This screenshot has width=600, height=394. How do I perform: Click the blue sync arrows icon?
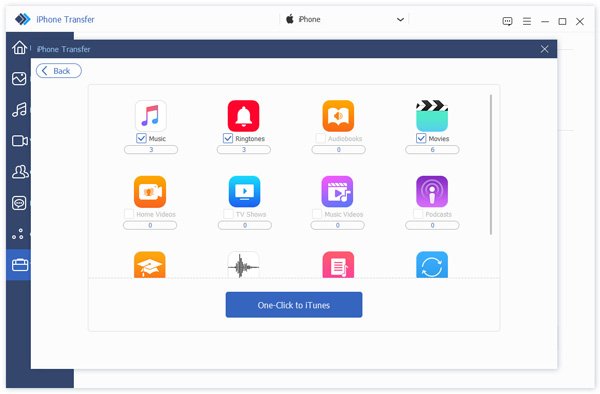432,264
